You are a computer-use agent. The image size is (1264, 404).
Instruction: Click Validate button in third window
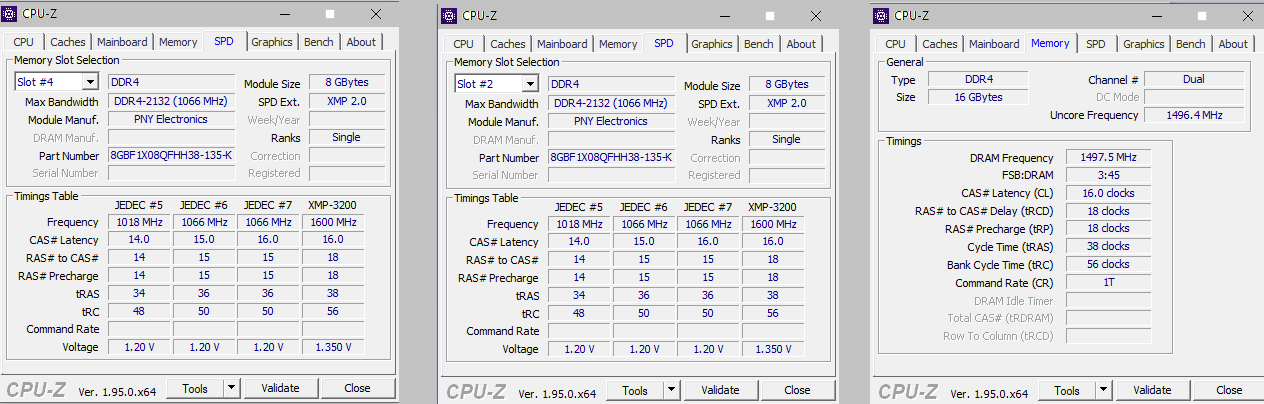click(1152, 390)
